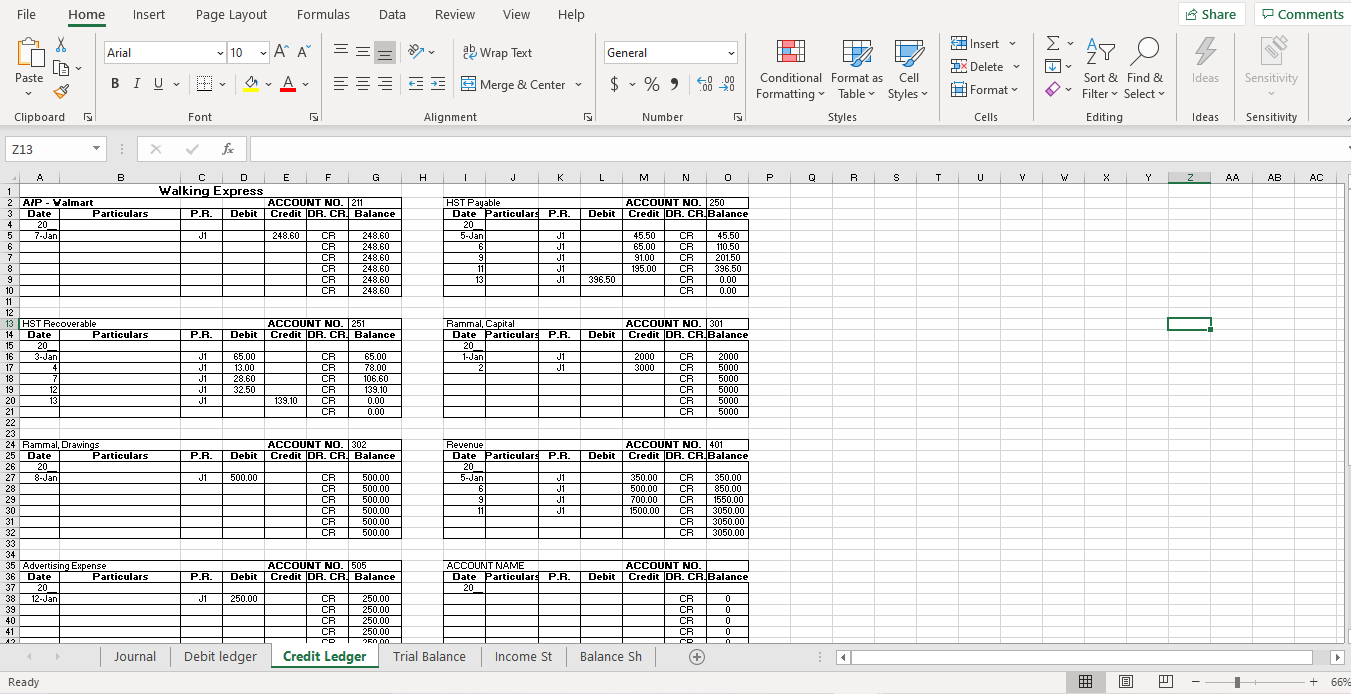Apply italic formatting
Viewport: 1351px width, 694px height.
click(x=136, y=83)
